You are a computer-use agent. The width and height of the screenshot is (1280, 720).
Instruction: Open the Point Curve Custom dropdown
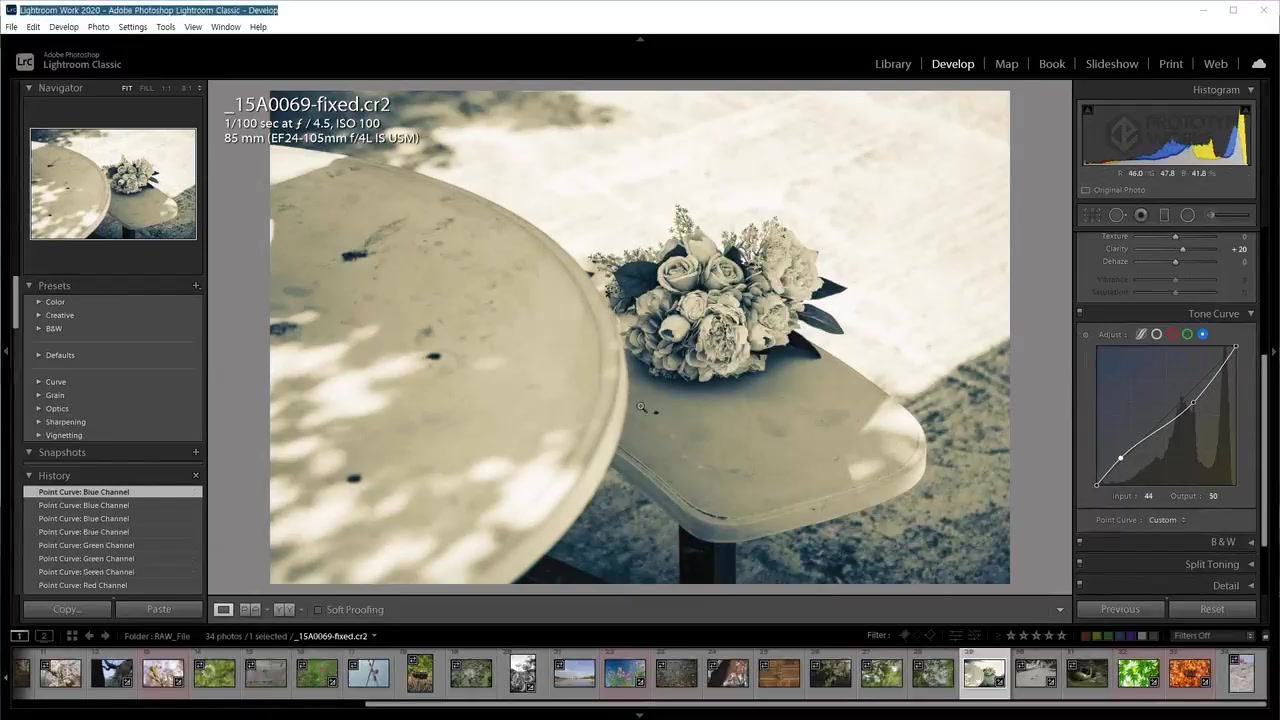pyautogui.click(x=1166, y=520)
